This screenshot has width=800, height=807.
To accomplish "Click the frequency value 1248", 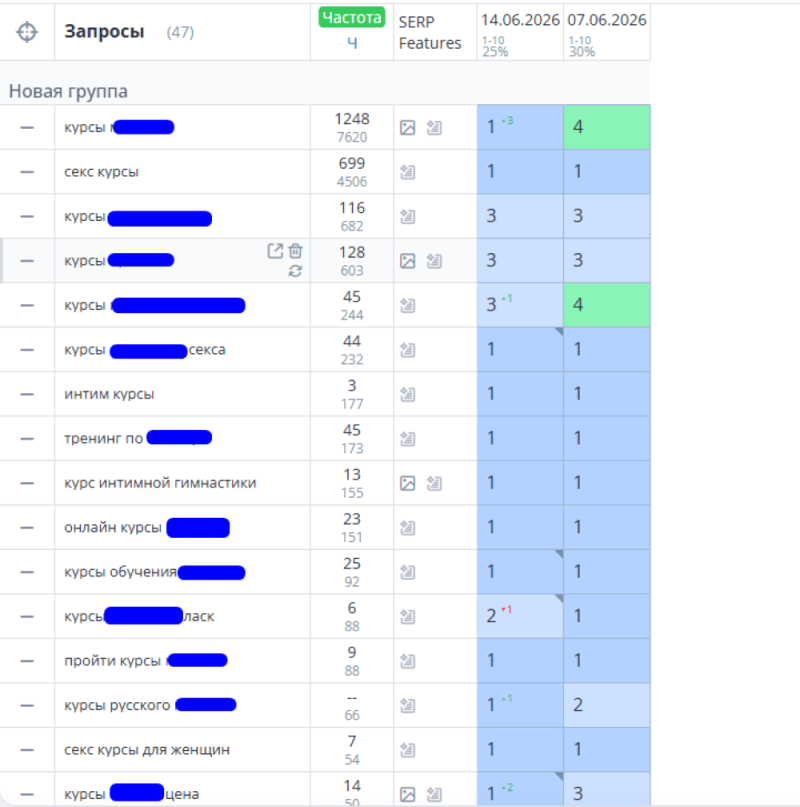I will pos(352,119).
